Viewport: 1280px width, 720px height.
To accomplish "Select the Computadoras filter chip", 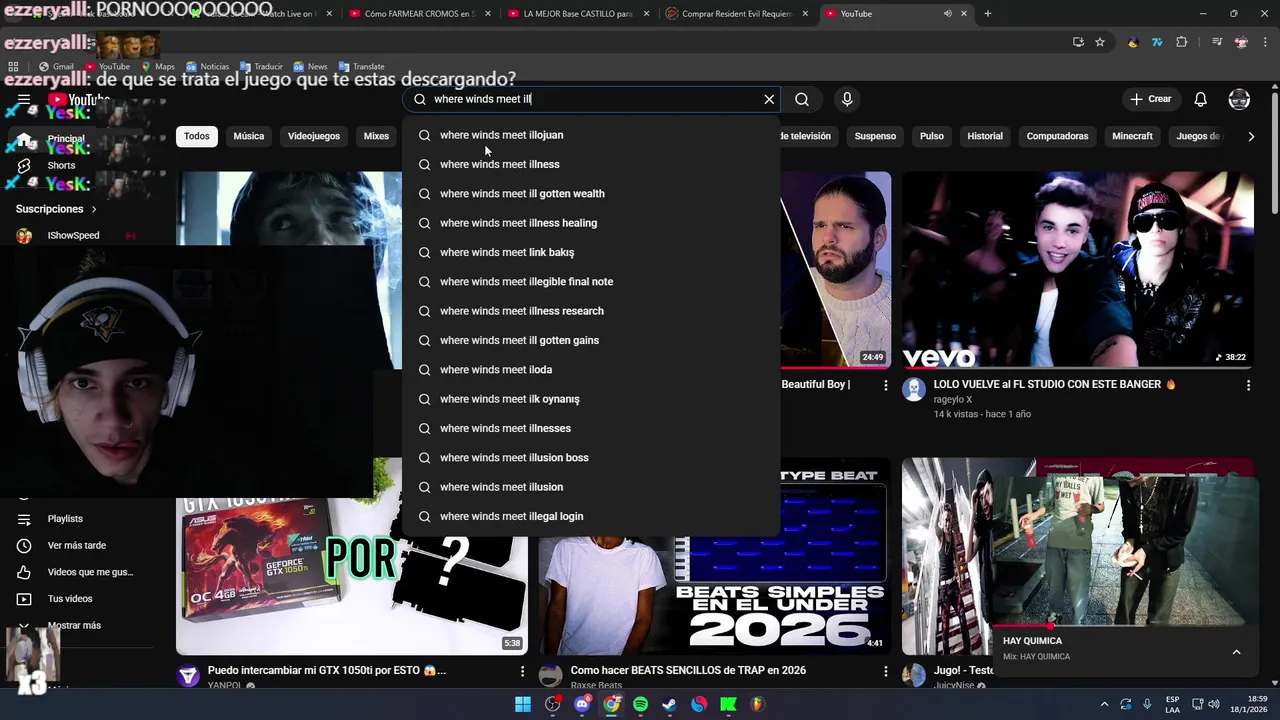I will pos(1057,136).
